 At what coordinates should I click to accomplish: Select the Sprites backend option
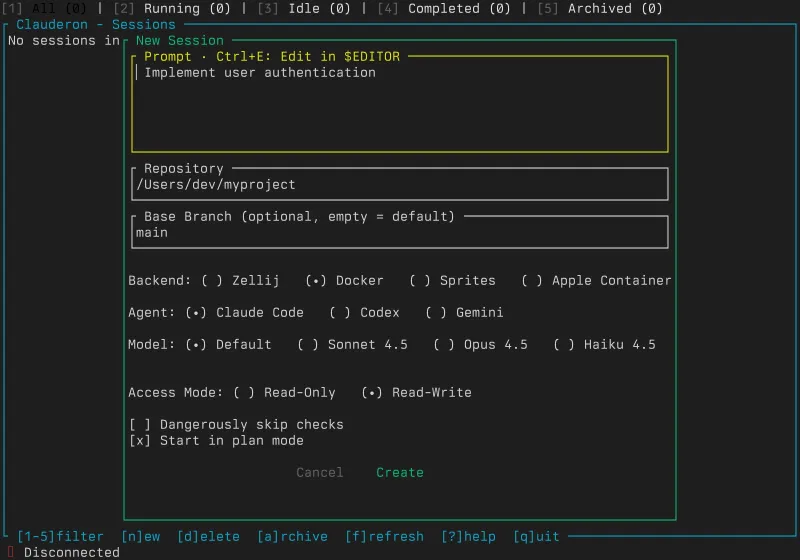452,281
